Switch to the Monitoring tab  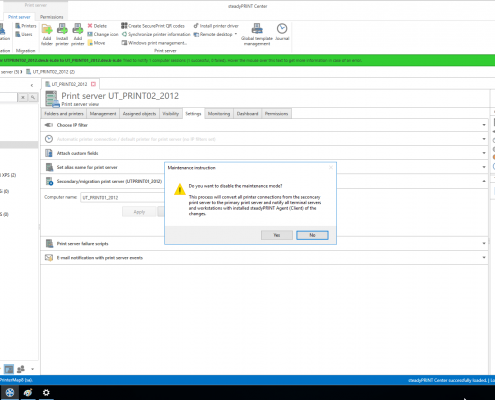(x=219, y=114)
